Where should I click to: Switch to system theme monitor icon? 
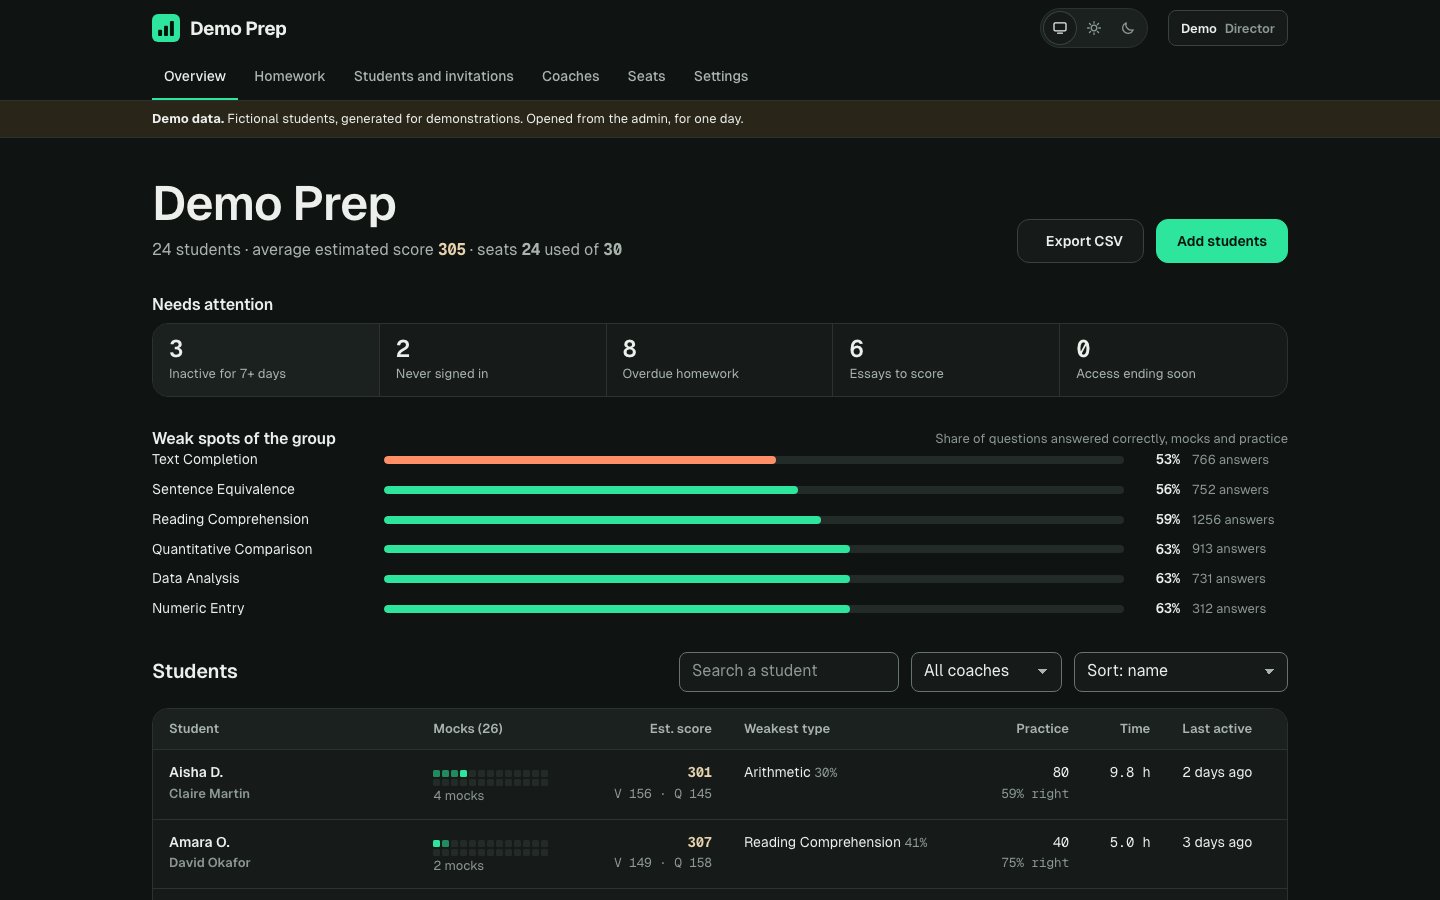tap(1060, 28)
